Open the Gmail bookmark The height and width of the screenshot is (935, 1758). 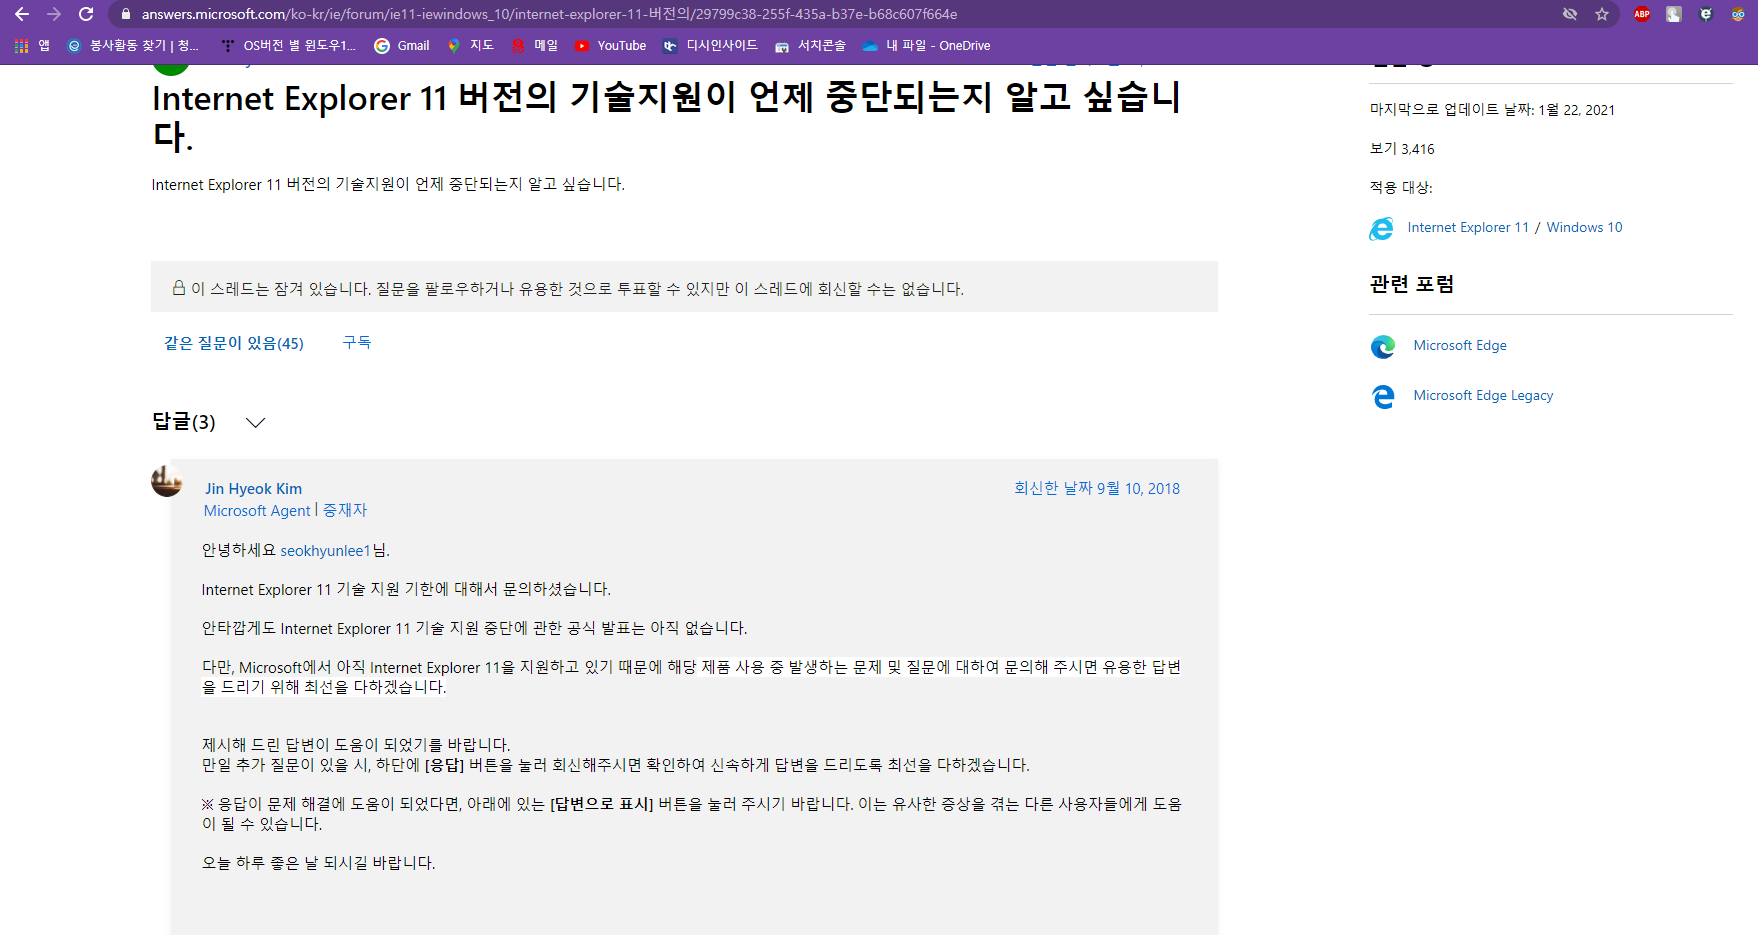pyautogui.click(x=402, y=46)
